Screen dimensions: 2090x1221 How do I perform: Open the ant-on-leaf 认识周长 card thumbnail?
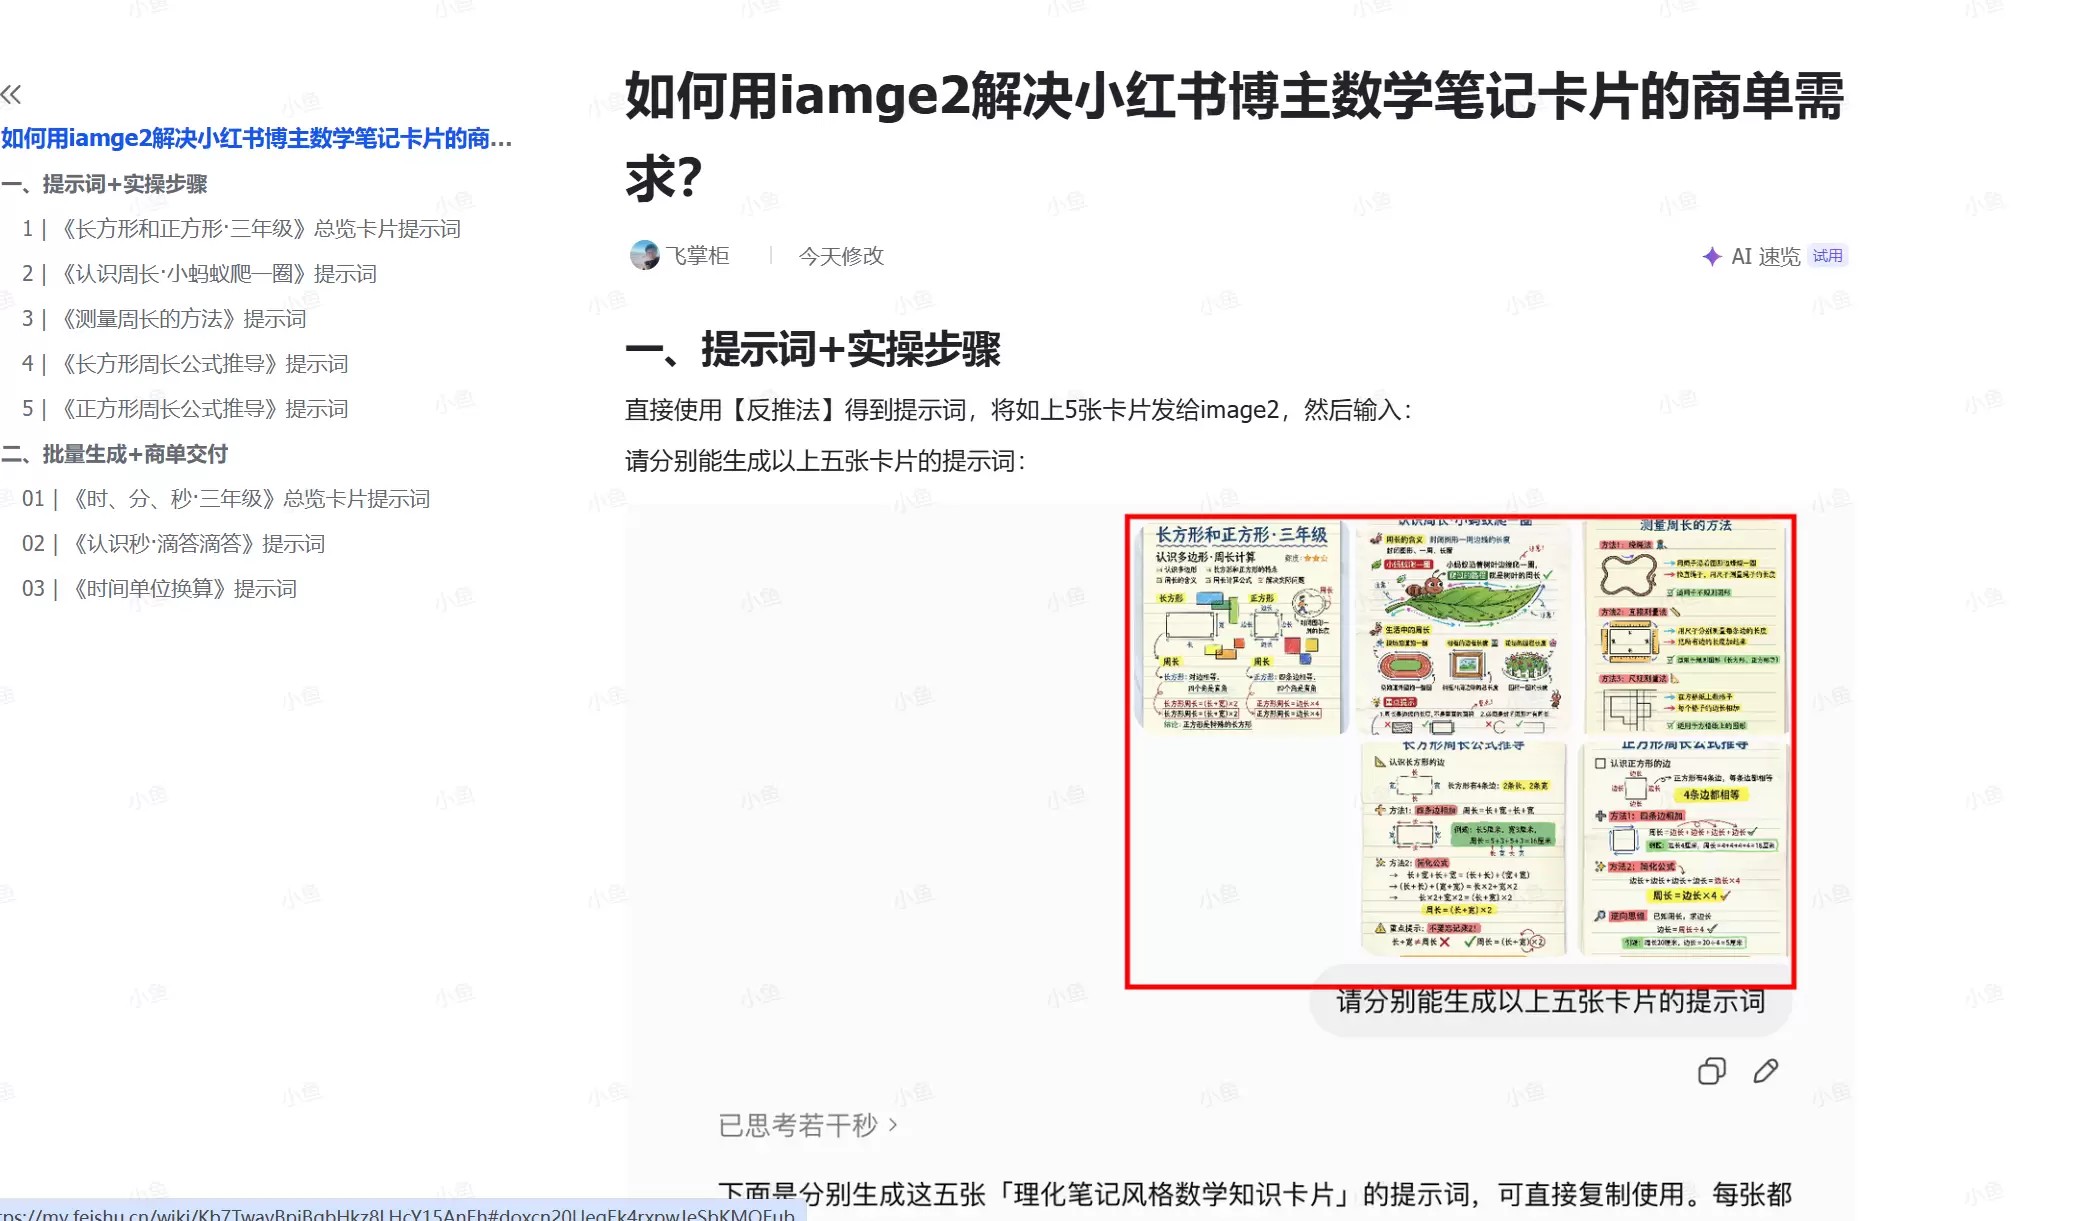tap(1464, 627)
